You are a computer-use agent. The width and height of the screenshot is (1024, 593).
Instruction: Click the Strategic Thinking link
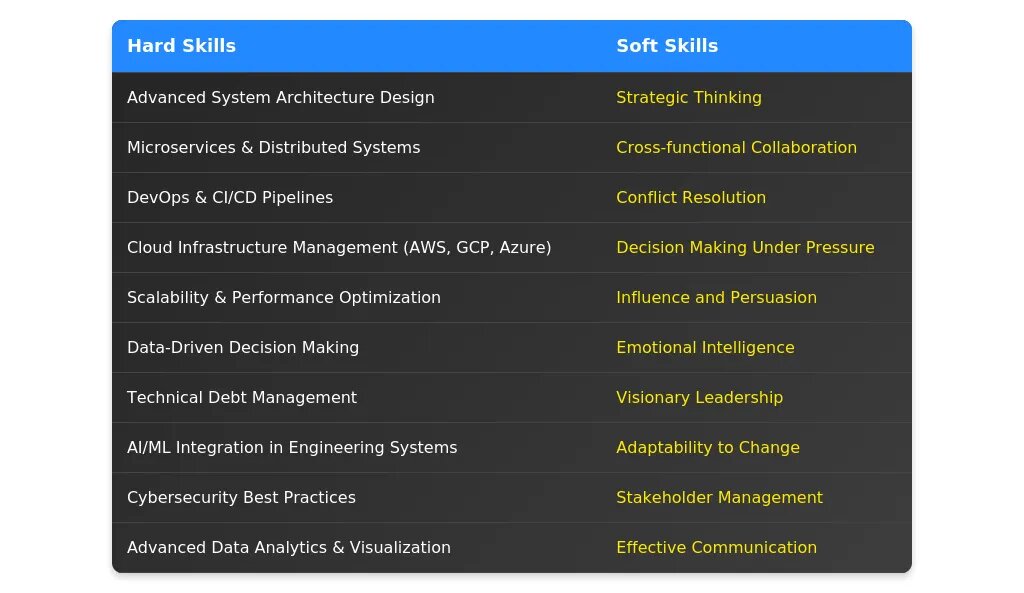click(688, 98)
